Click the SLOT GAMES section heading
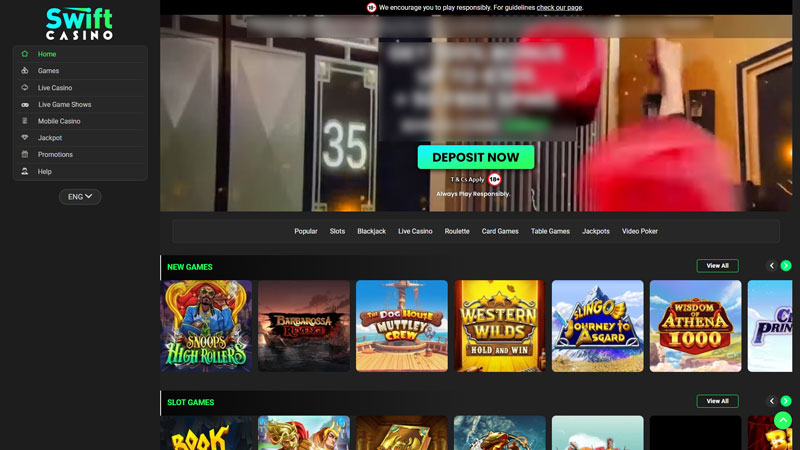Viewport: 800px width, 450px height. [x=191, y=402]
